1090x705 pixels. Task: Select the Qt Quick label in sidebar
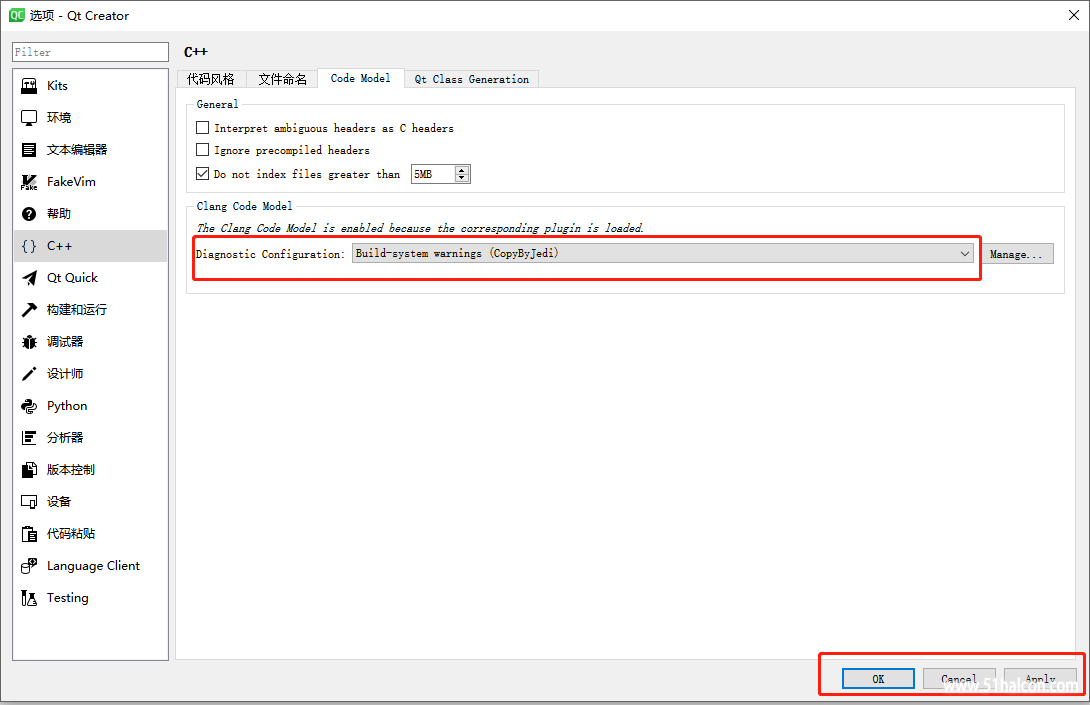[72, 277]
